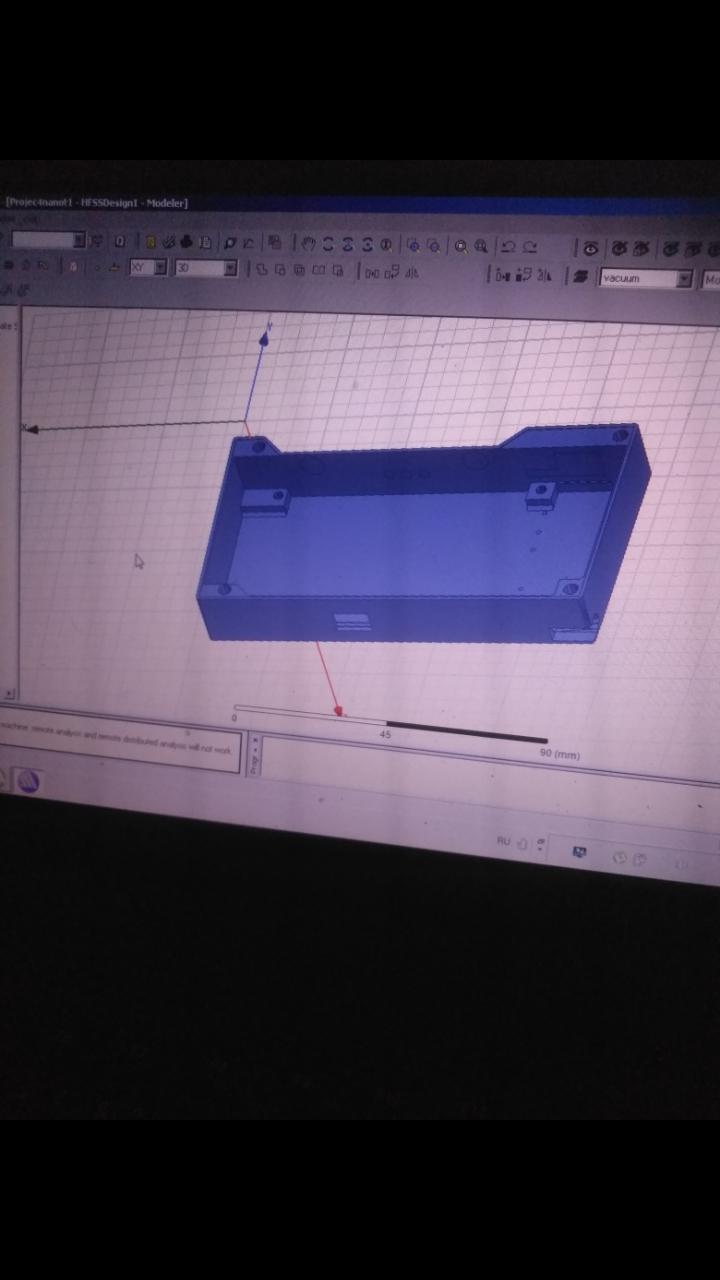Click the Duplicate Along Line icon
This screenshot has height=1280, width=720.
(x=372, y=272)
